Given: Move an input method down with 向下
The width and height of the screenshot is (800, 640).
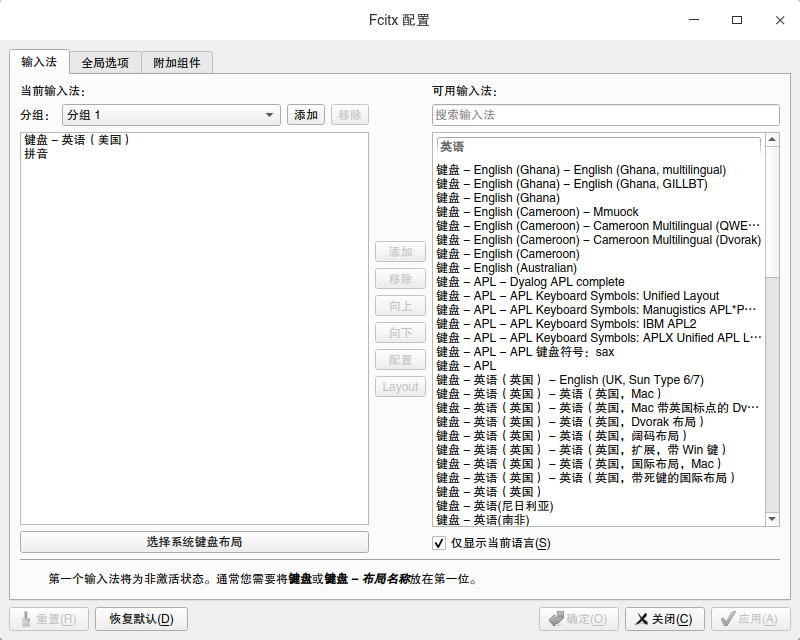Looking at the screenshot, I should pos(400,332).
